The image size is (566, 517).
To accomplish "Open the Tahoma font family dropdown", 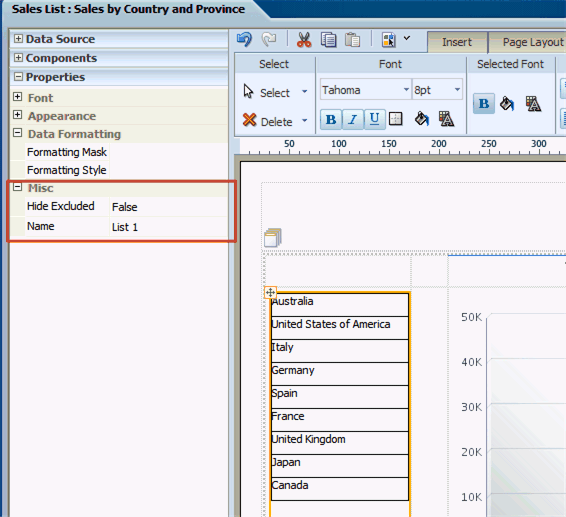I will 406,90.
